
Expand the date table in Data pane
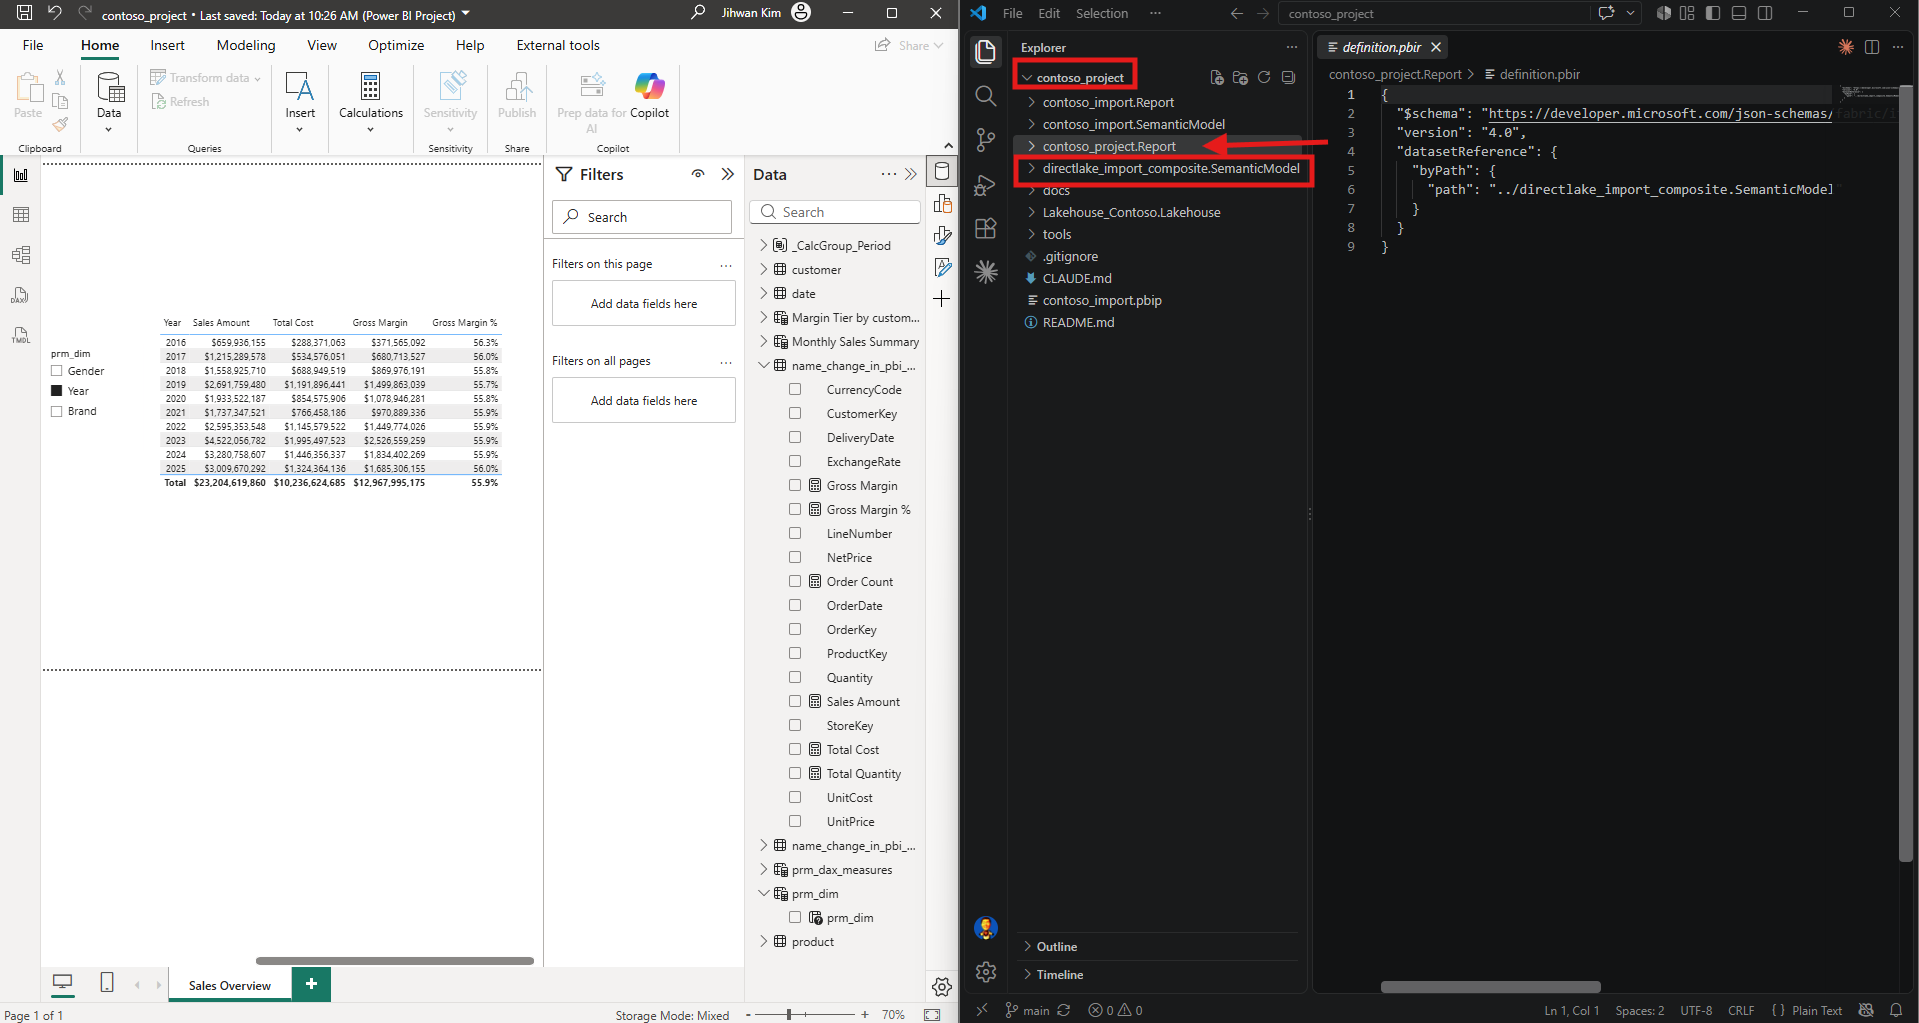tap(764, 293)
